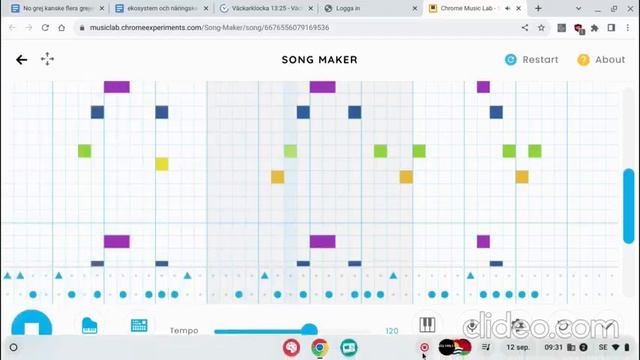Go to the browser home page
The width and height of the screenshot is (640, 360).
pos(62,28)
